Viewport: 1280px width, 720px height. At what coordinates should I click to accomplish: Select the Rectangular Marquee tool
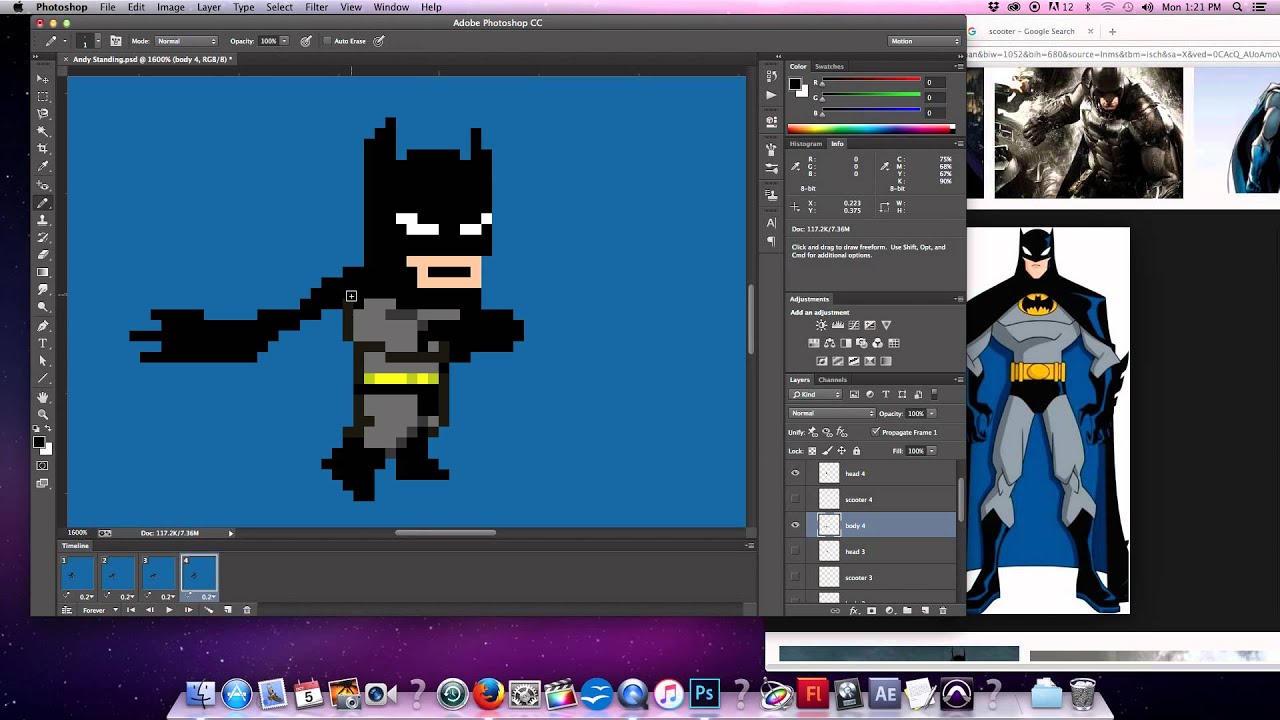click(43, 97)
